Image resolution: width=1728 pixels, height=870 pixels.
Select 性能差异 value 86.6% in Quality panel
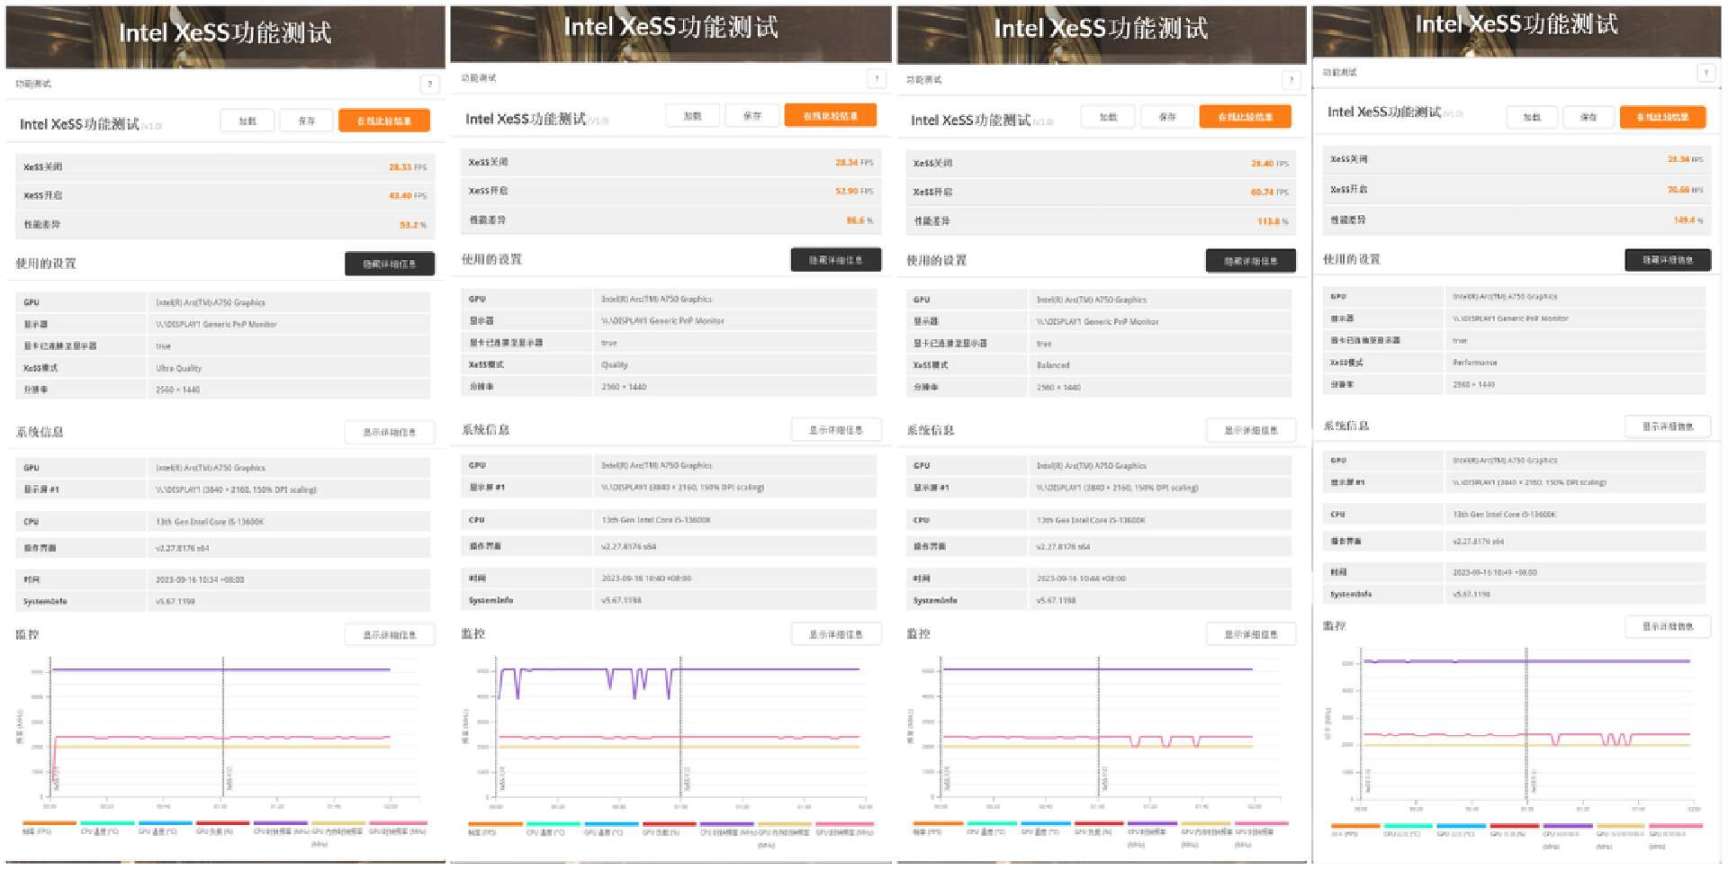pos(860,220)
